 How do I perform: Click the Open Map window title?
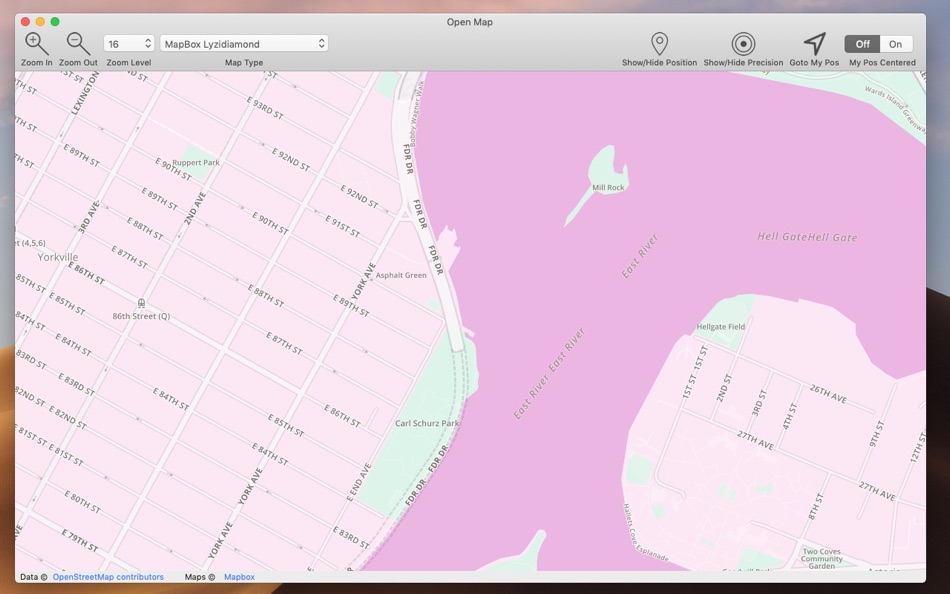(x=470, y=22)
